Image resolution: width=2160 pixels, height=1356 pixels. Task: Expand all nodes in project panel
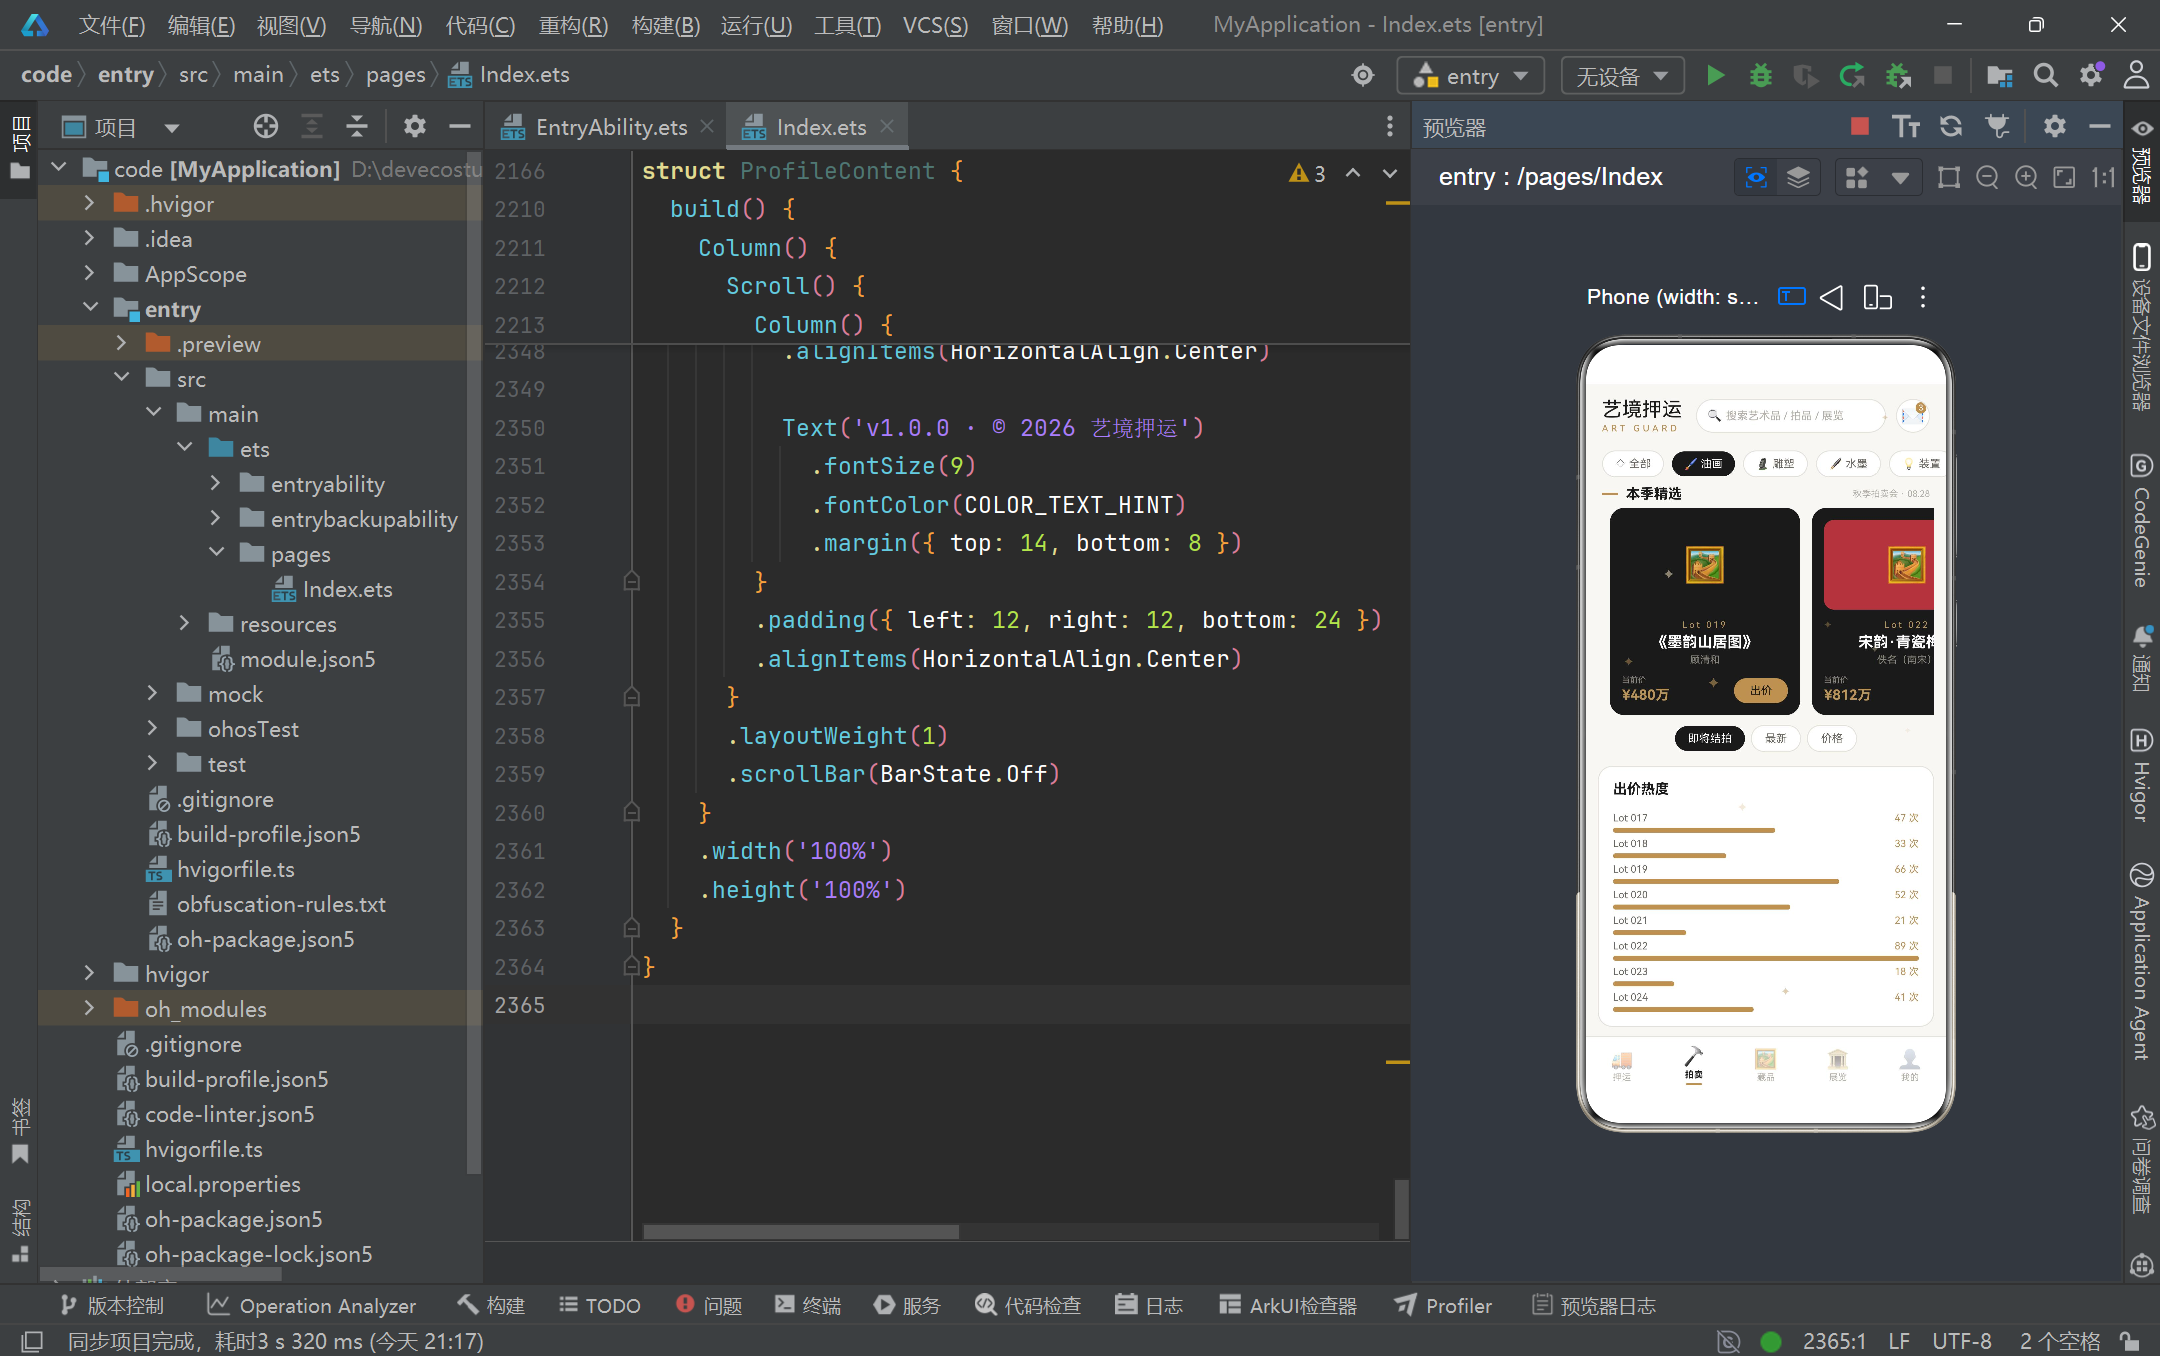(x=312, y=127)
